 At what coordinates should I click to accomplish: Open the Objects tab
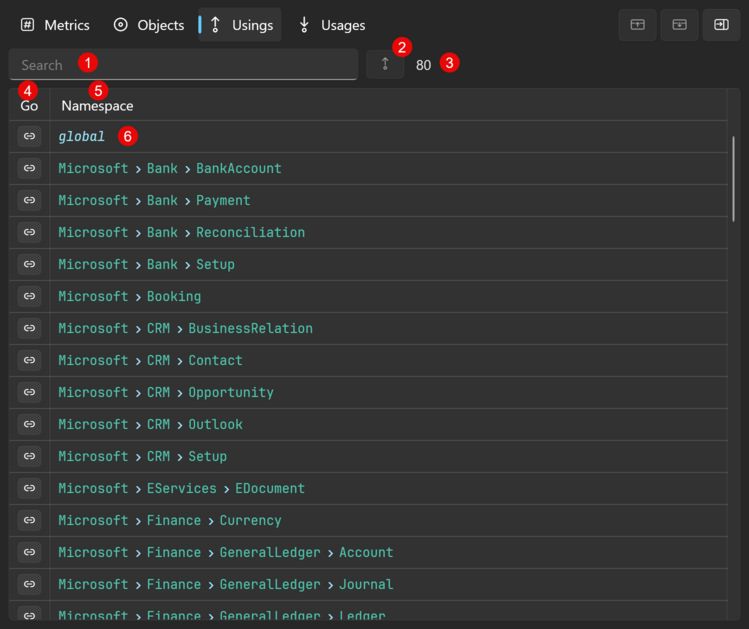click(149, 25)
